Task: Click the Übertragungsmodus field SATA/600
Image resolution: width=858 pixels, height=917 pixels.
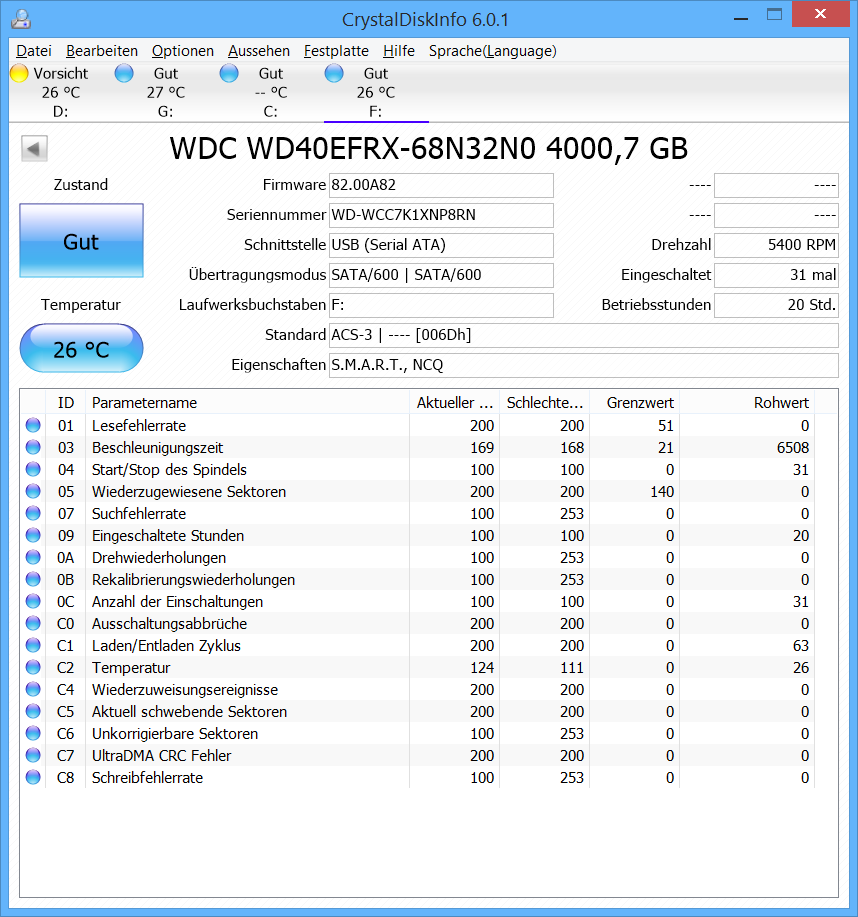Action: pyautogui.click(x=441, y=275)
